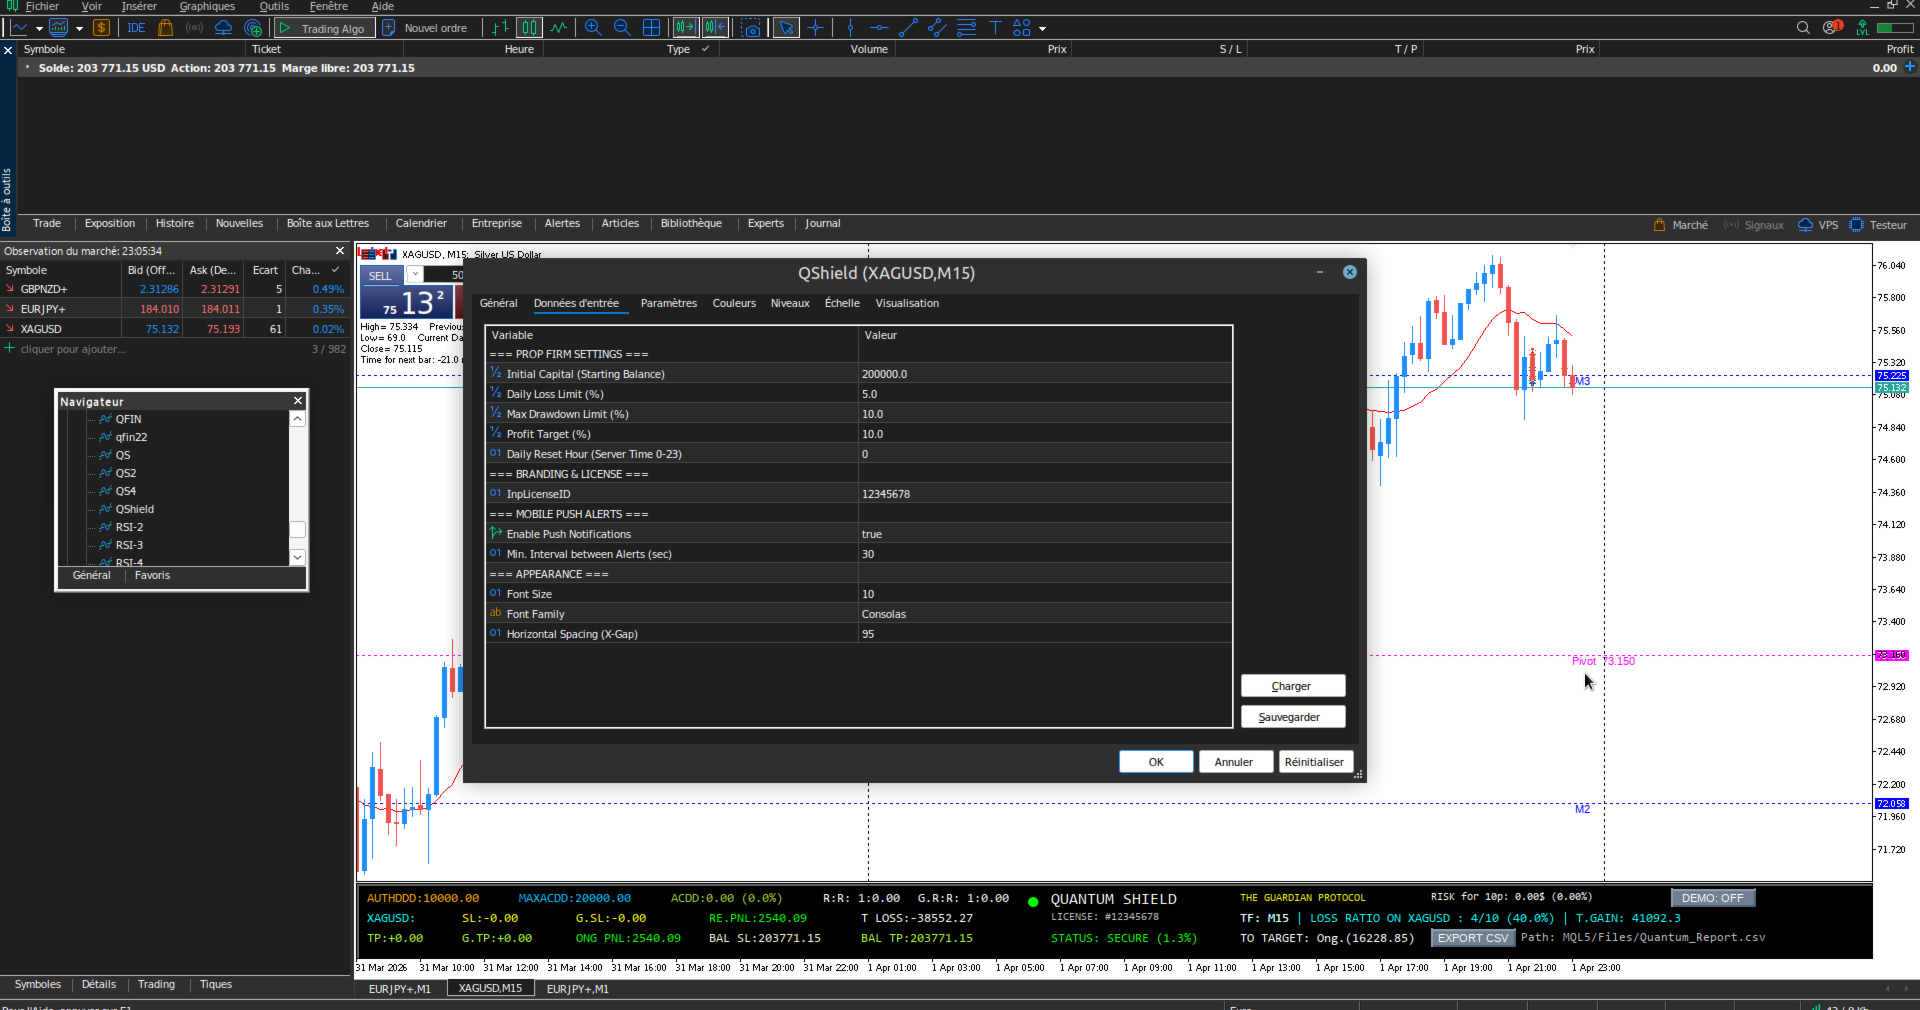Viewport: 1920px width, 1010px height.
Task: Click the Charger button
Action: click(x=1291, y=686)
